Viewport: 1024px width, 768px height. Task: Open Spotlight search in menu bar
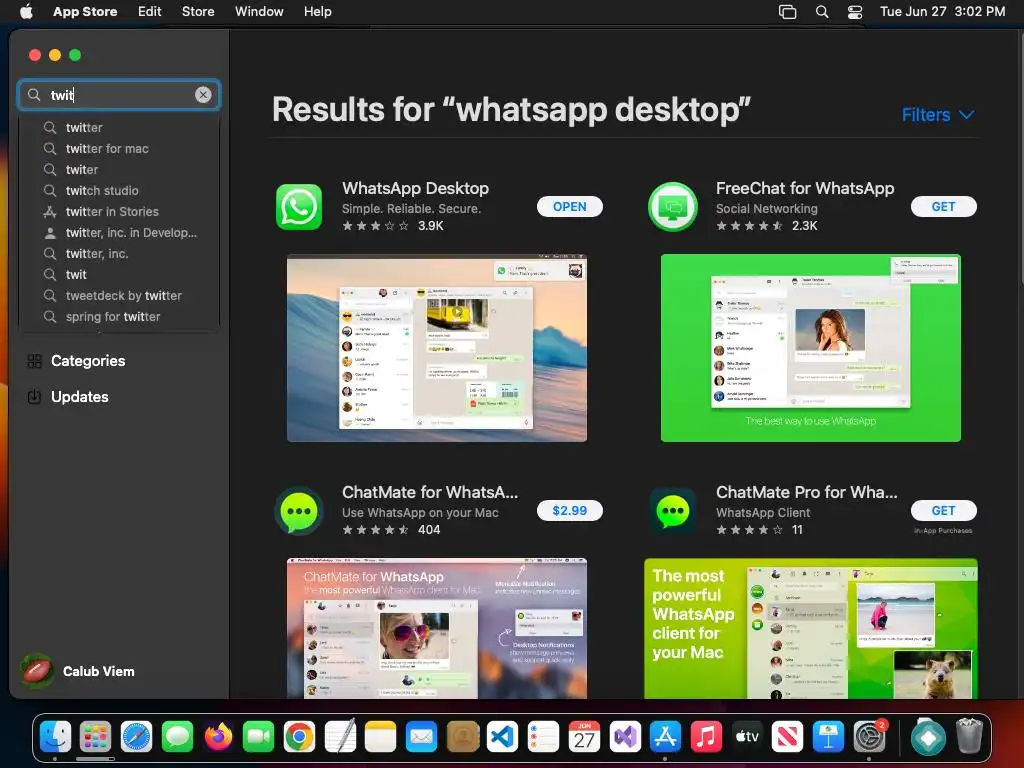click(822, 12)
